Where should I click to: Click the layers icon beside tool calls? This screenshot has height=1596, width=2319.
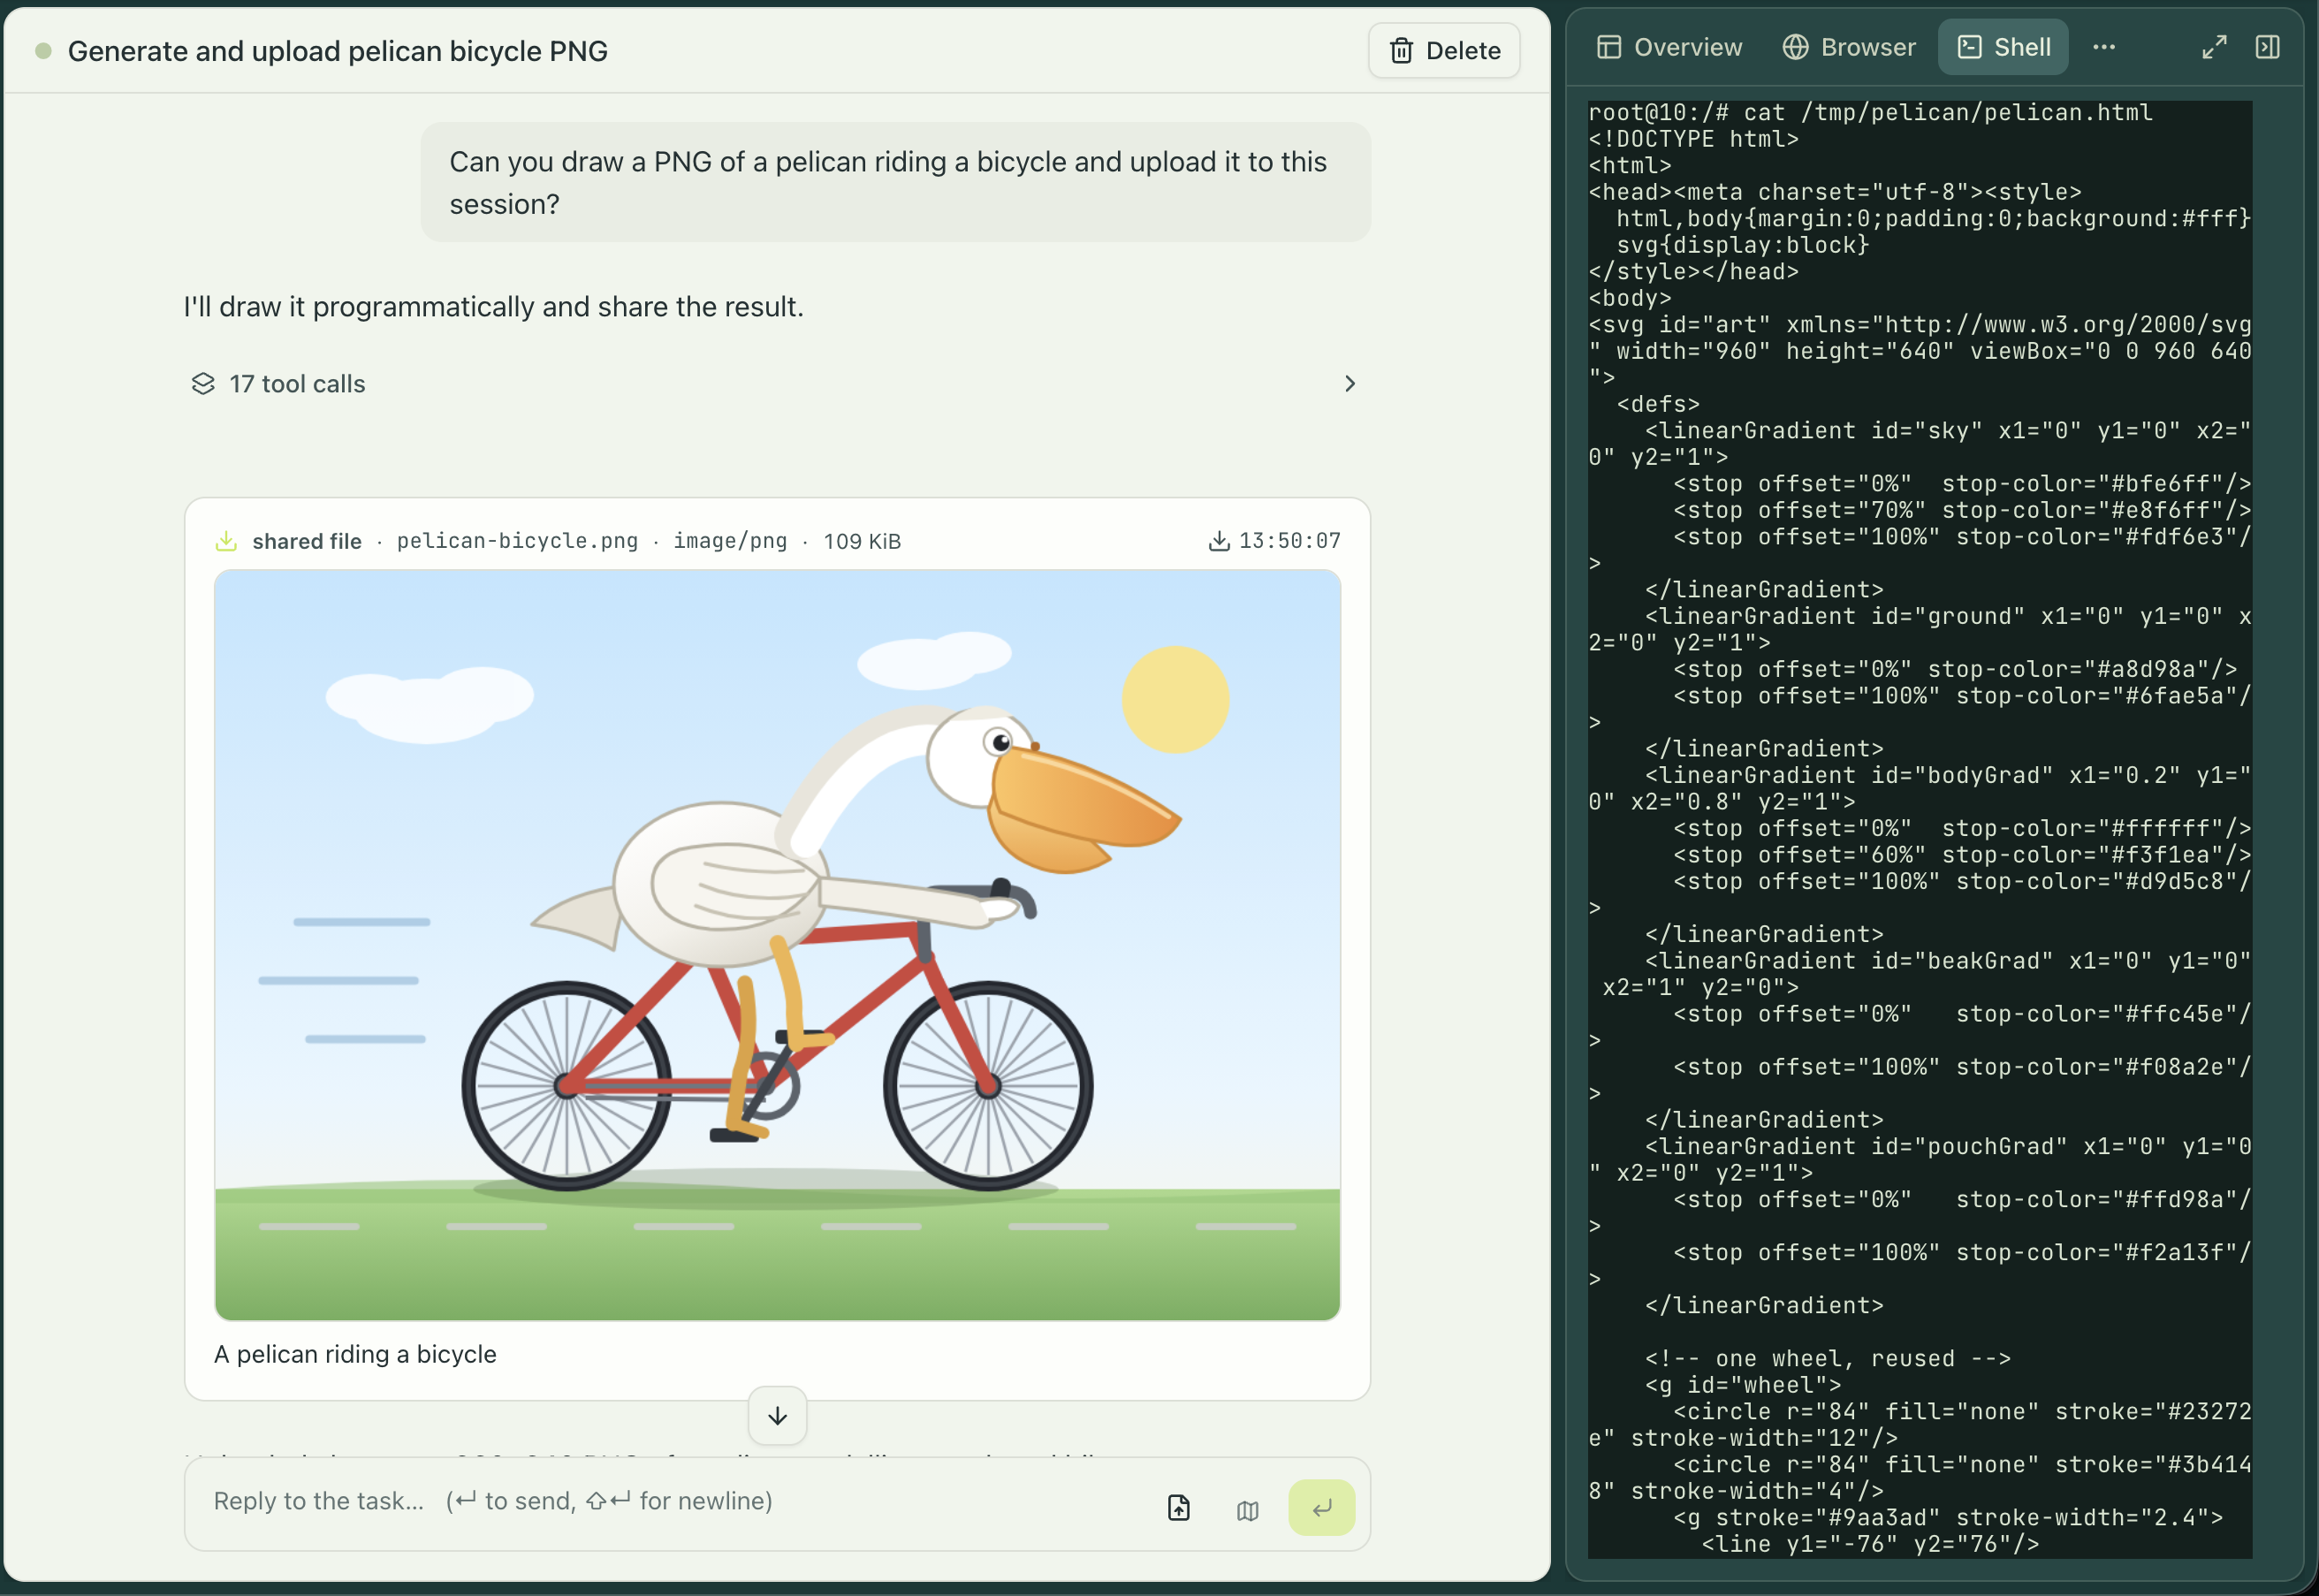pyautogui.click(x=203, y=384)
